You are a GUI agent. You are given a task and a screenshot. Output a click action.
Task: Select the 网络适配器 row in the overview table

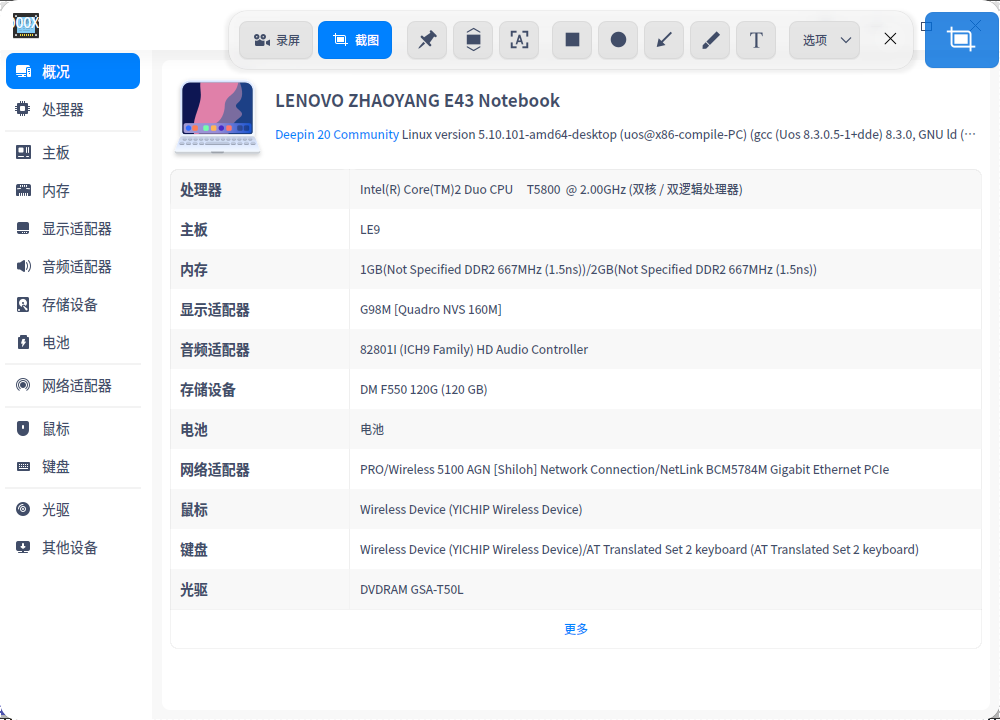575,470
